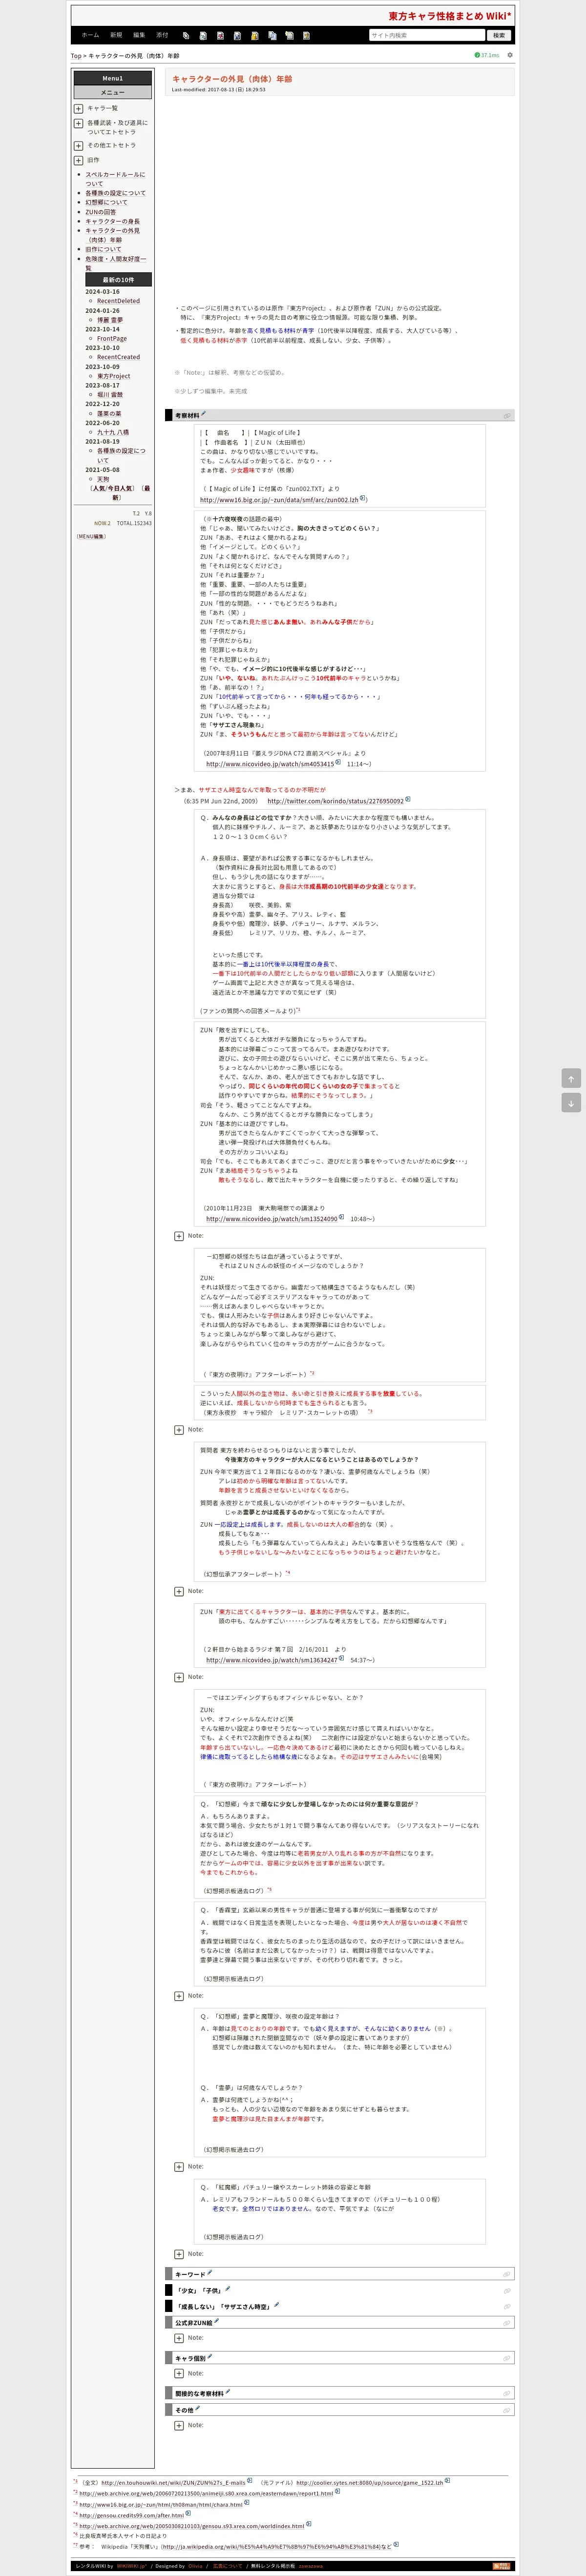Go to Top in the breadcrumb
This screenshot has width=586, height=2576.
[76, 56]
